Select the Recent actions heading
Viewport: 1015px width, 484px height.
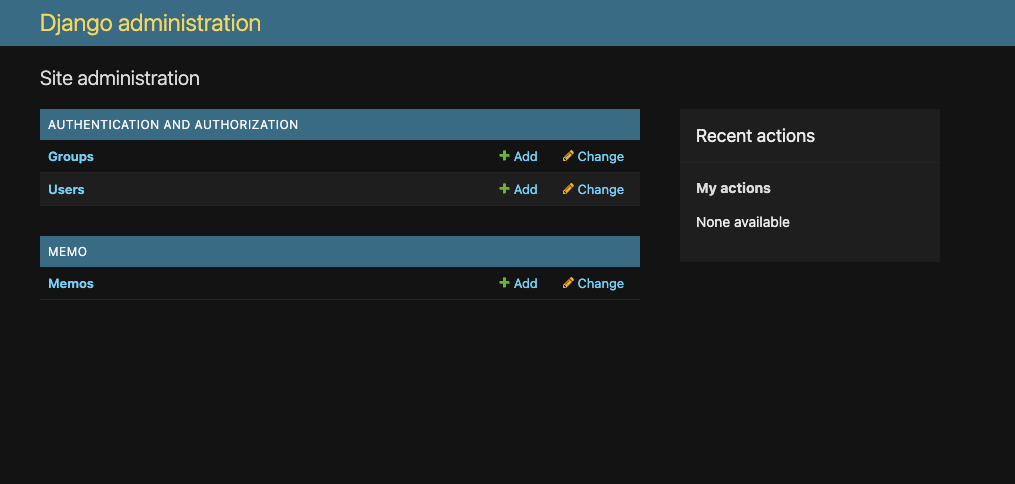click(755, 136)
